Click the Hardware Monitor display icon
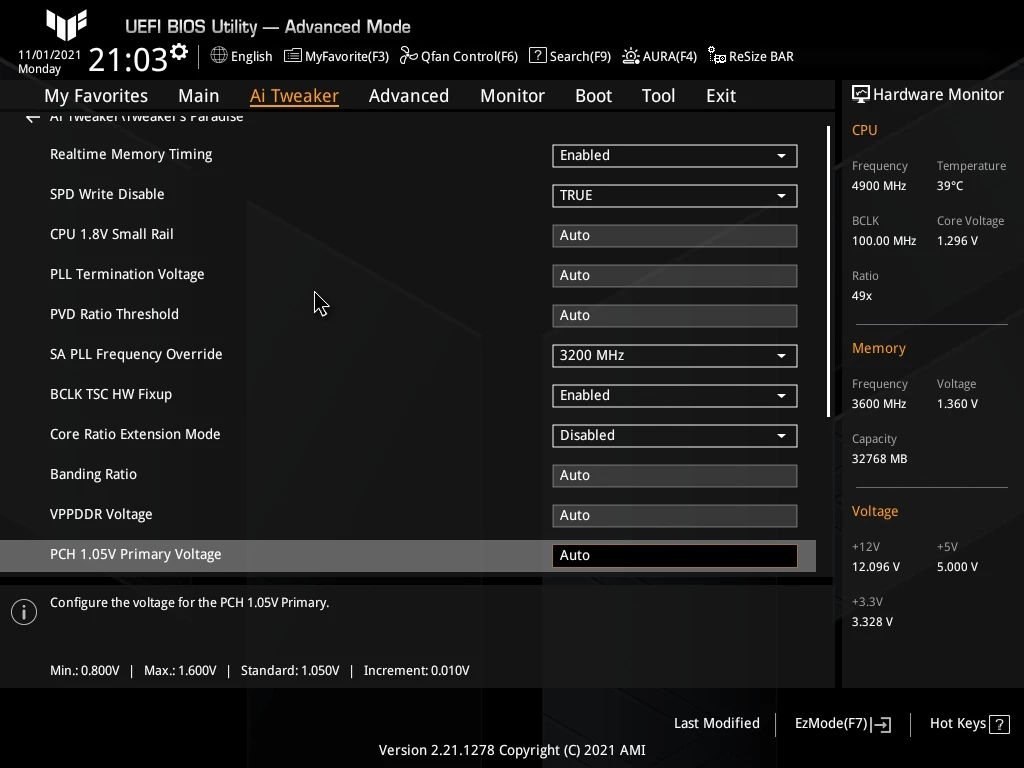Viewport: 1024px width, 768px height. [861, 95]
